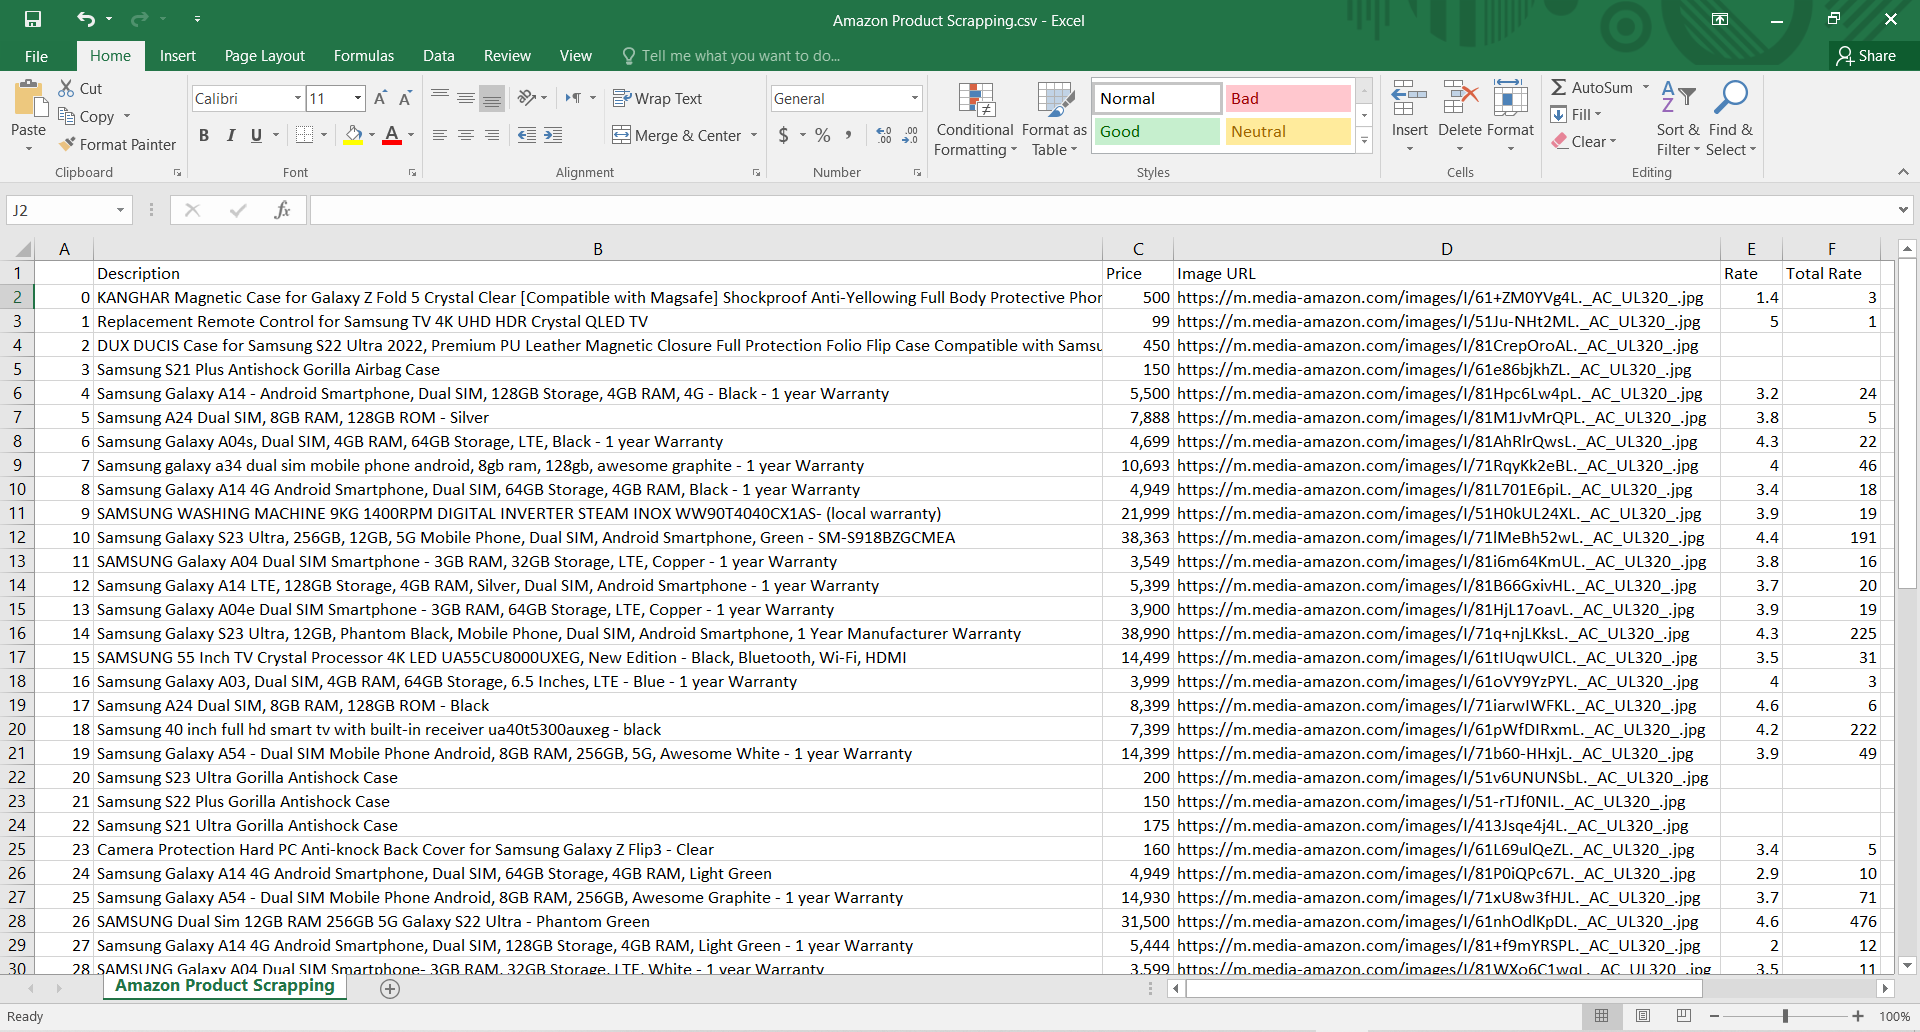Click the Save icon in the title bar
The width and height of the screenshot is (1920, 1032).
[x=33, y=19]
